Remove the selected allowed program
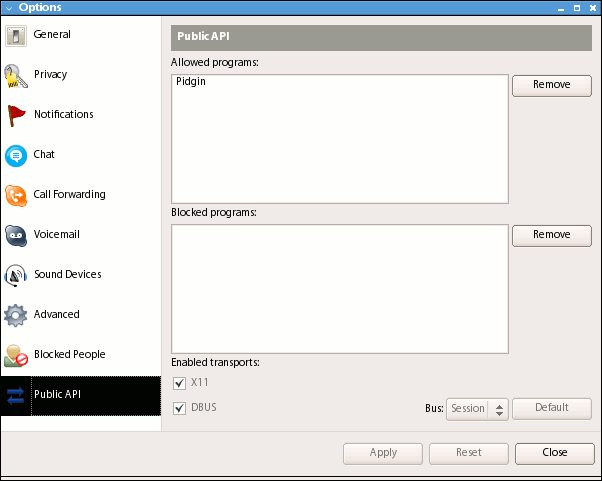 (x=552, y=86)
